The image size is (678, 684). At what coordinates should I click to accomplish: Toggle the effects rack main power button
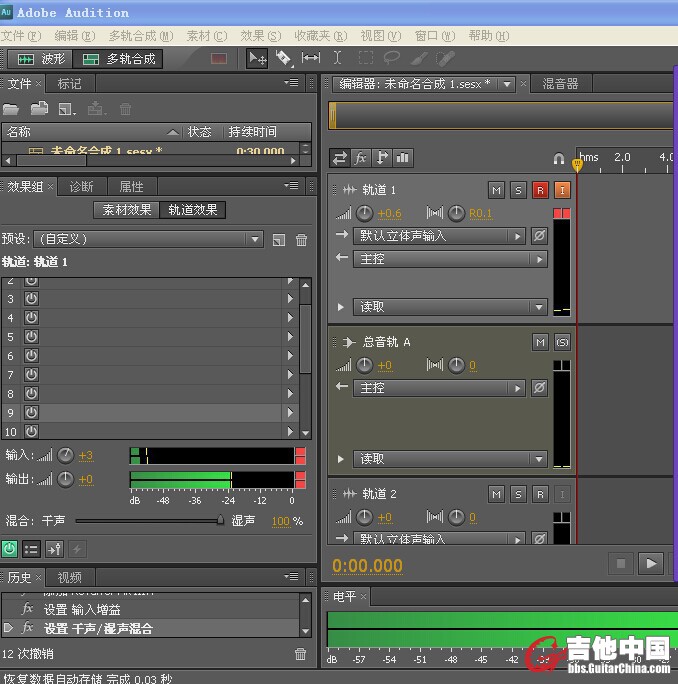point(9,548)
